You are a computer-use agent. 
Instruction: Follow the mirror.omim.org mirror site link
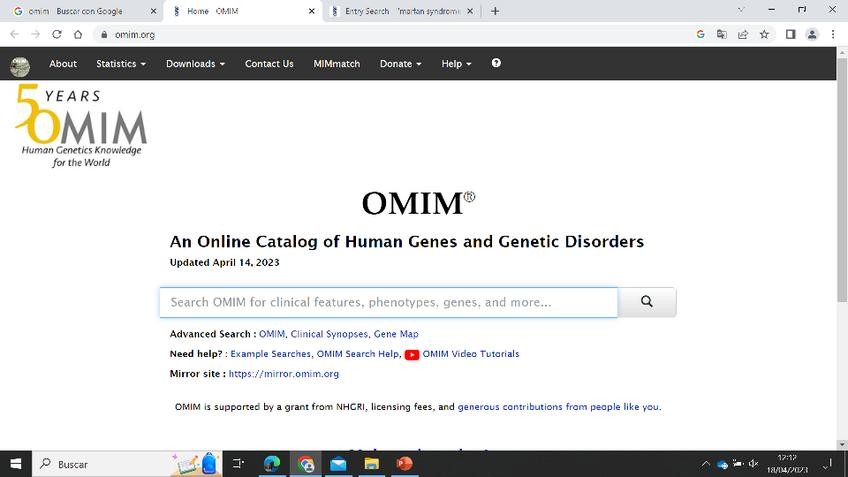(x=283, y=374)
